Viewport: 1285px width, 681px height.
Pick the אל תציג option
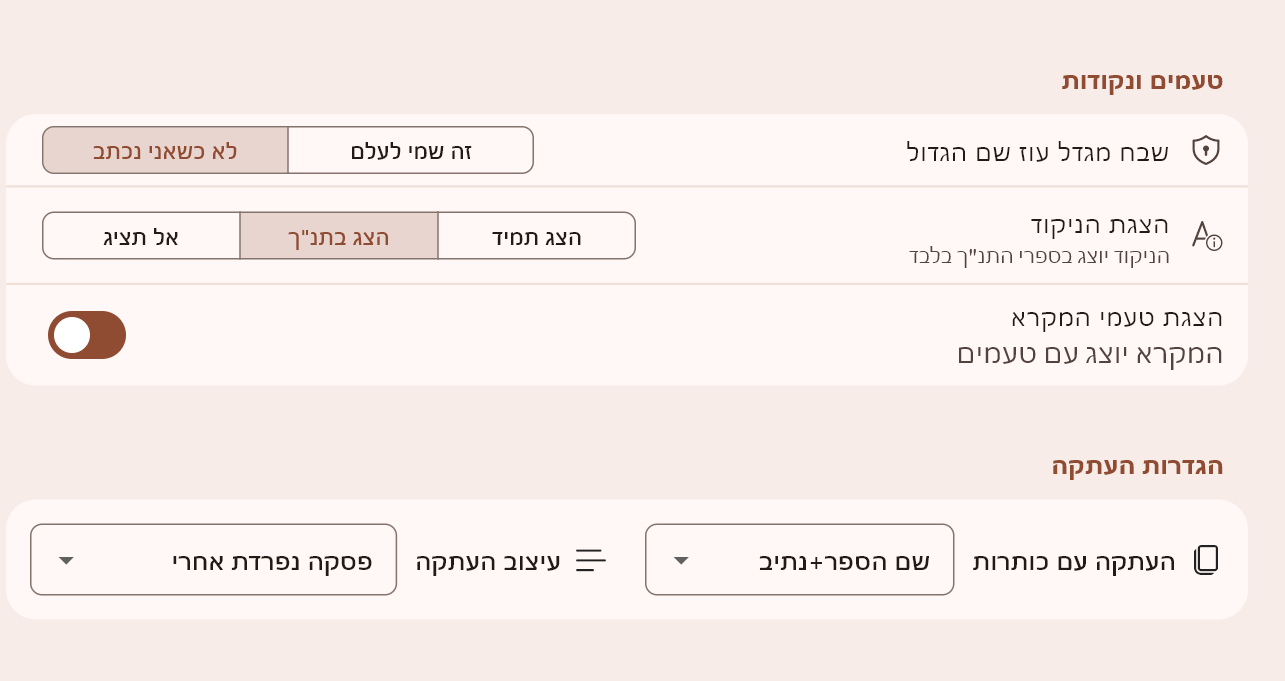click(x=141, y=236)
